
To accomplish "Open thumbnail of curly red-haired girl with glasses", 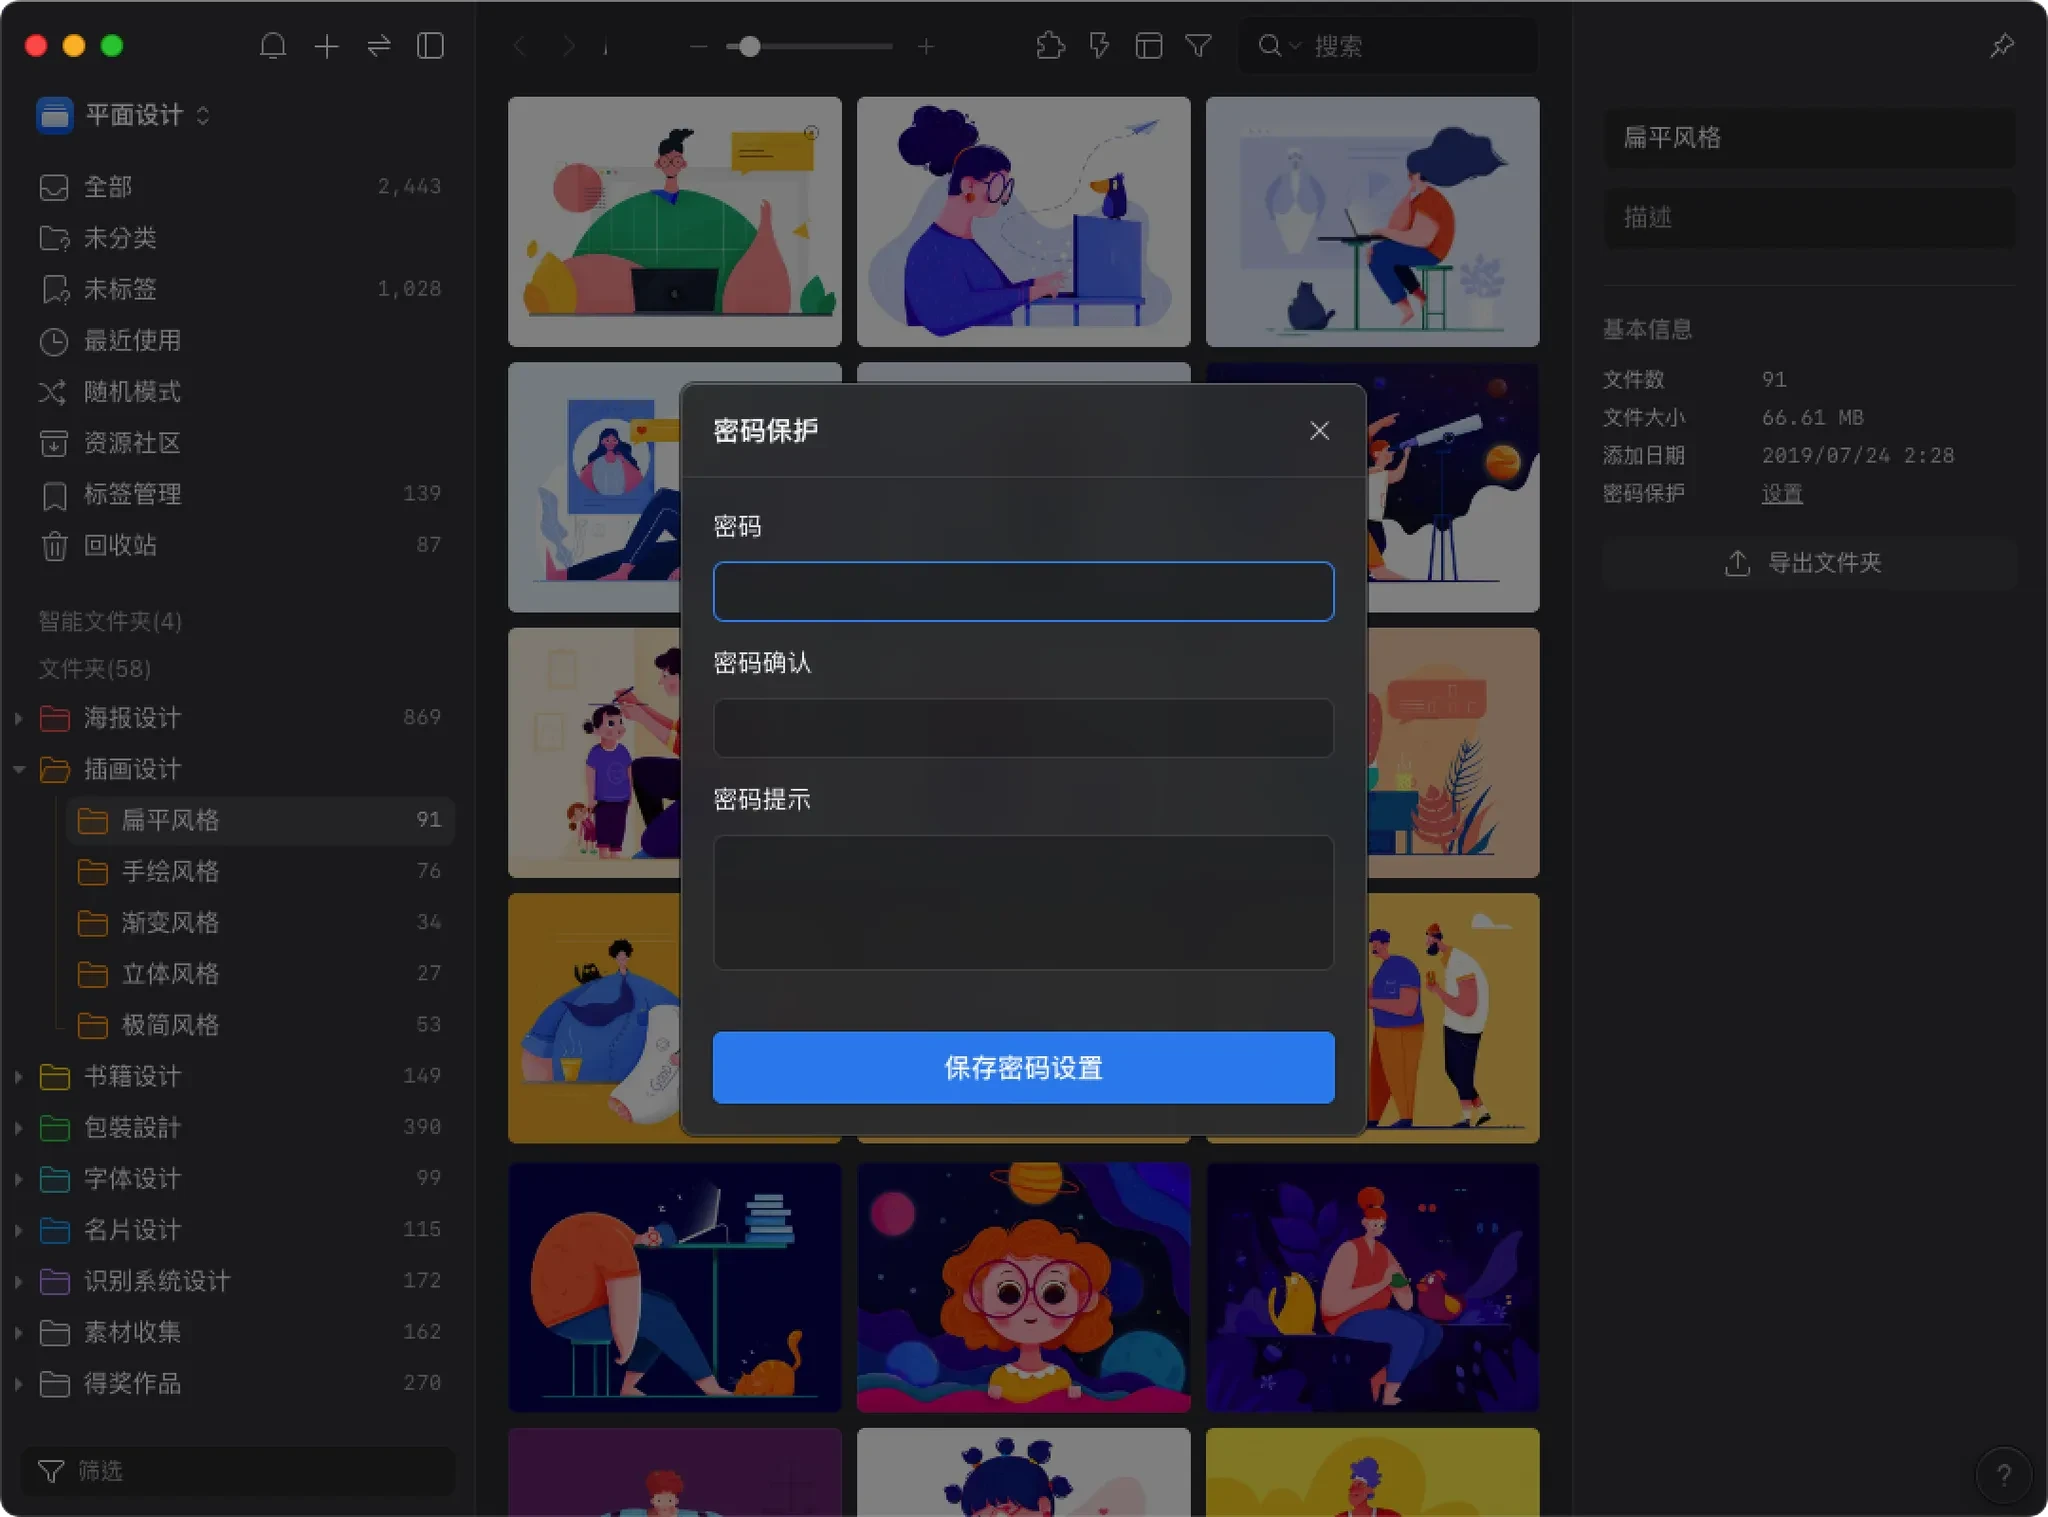I will click(1023, 1287).
